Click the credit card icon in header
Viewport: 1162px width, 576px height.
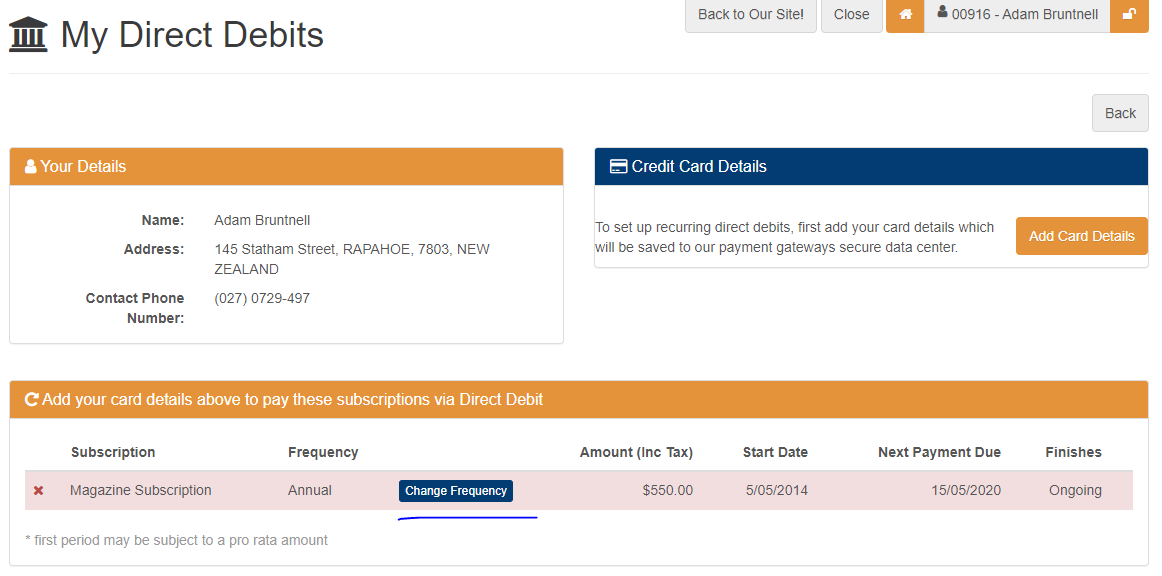click(618, 167)
